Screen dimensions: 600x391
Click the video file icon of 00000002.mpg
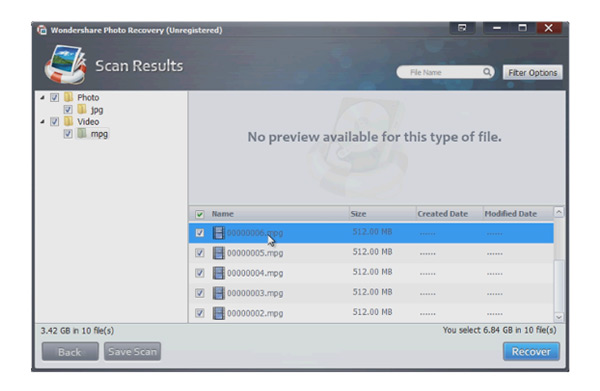(x=218, y=313)
